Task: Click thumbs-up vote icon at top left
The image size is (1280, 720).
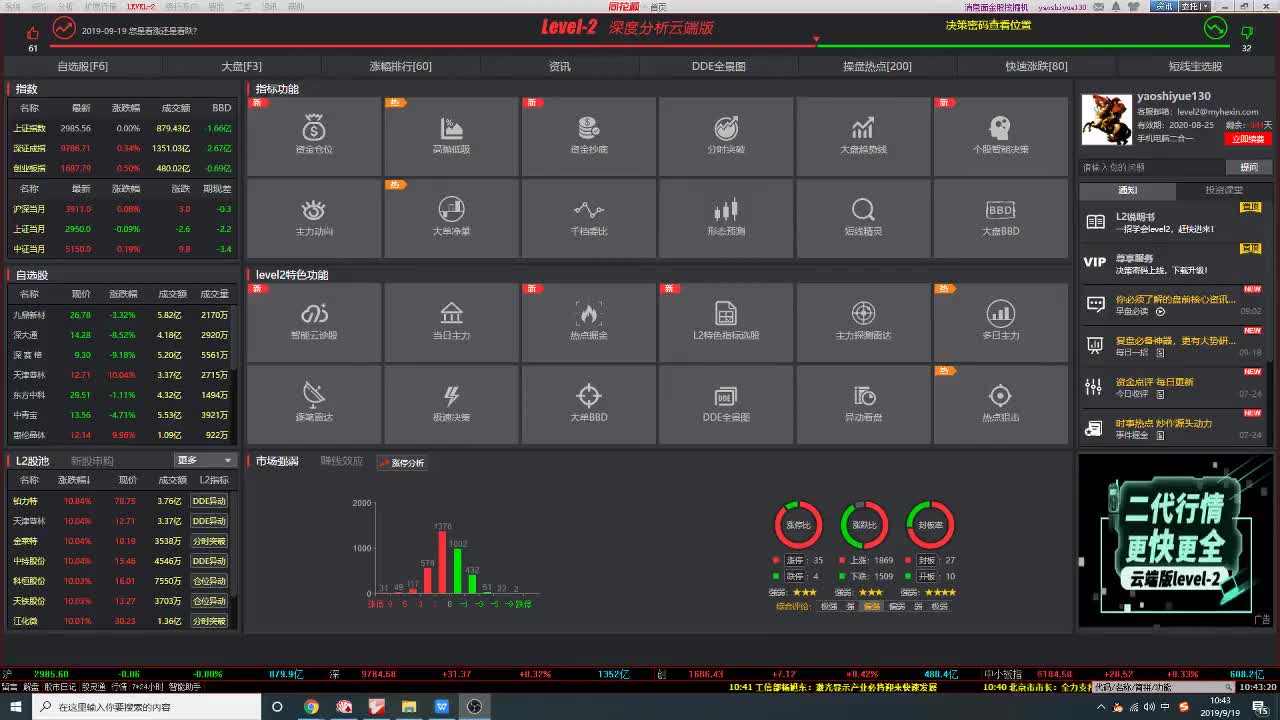Action: [x=33, y=33]
